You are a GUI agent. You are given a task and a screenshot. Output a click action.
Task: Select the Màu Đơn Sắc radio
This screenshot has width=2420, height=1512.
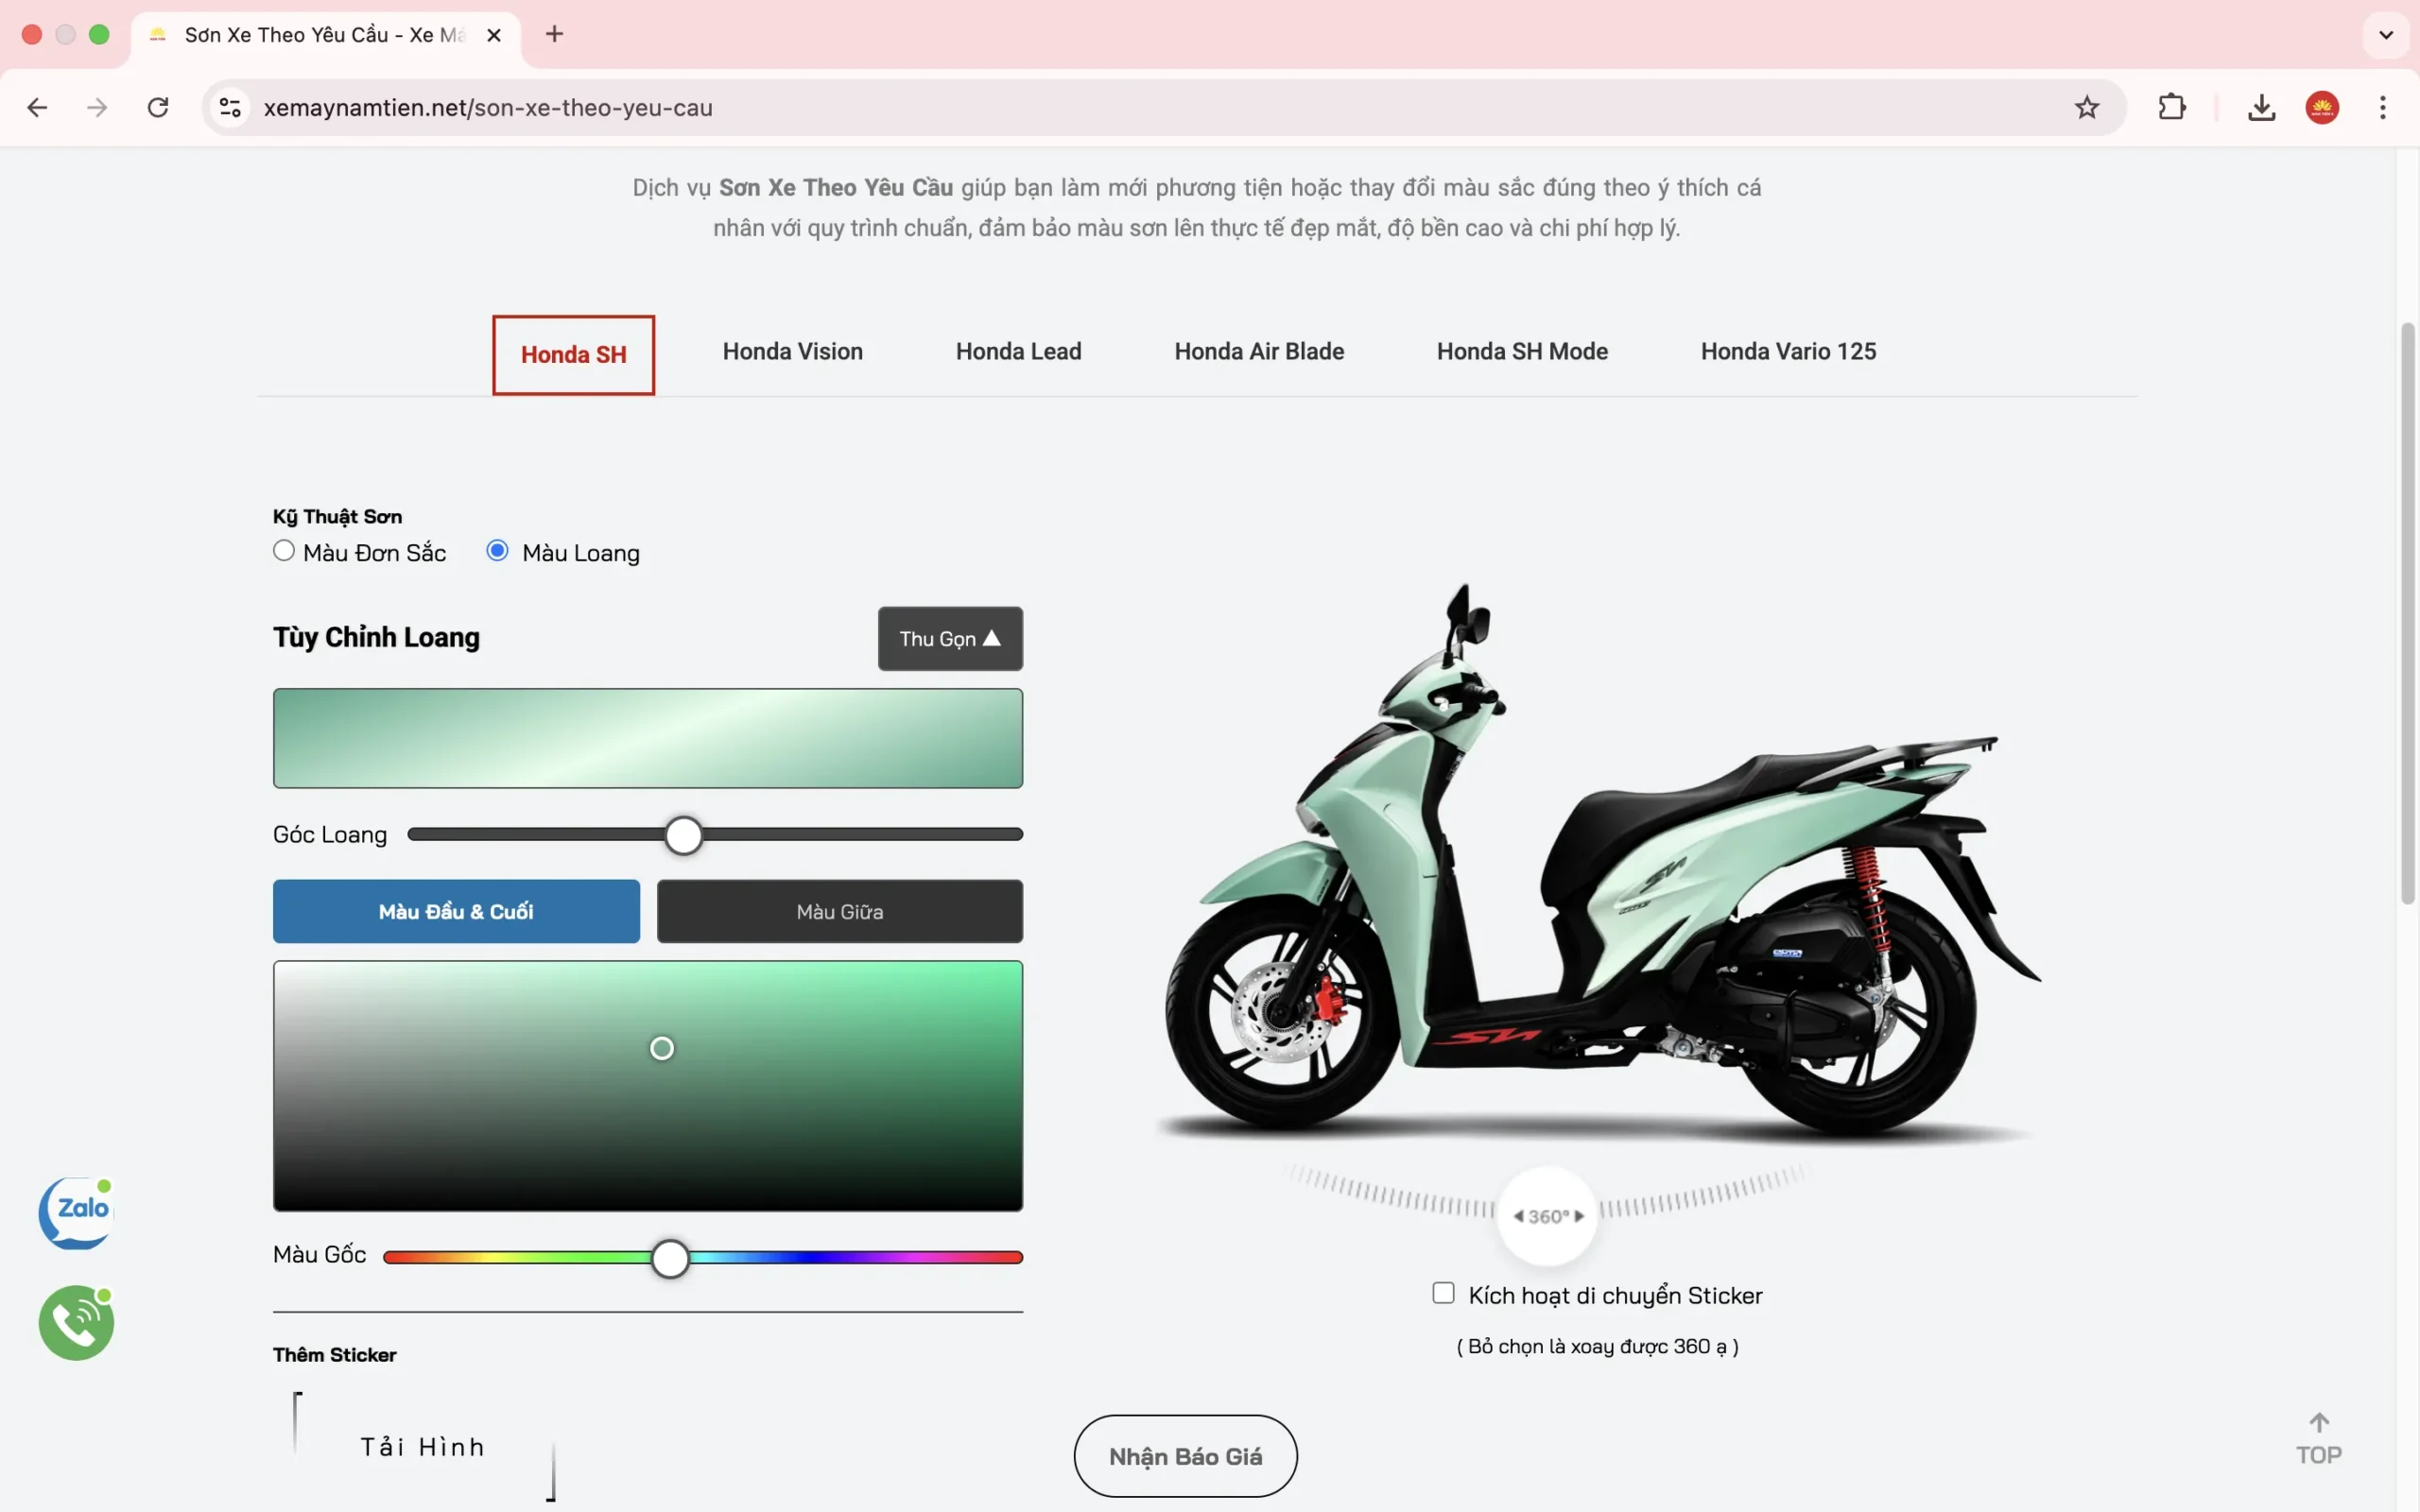pos(284,551)
